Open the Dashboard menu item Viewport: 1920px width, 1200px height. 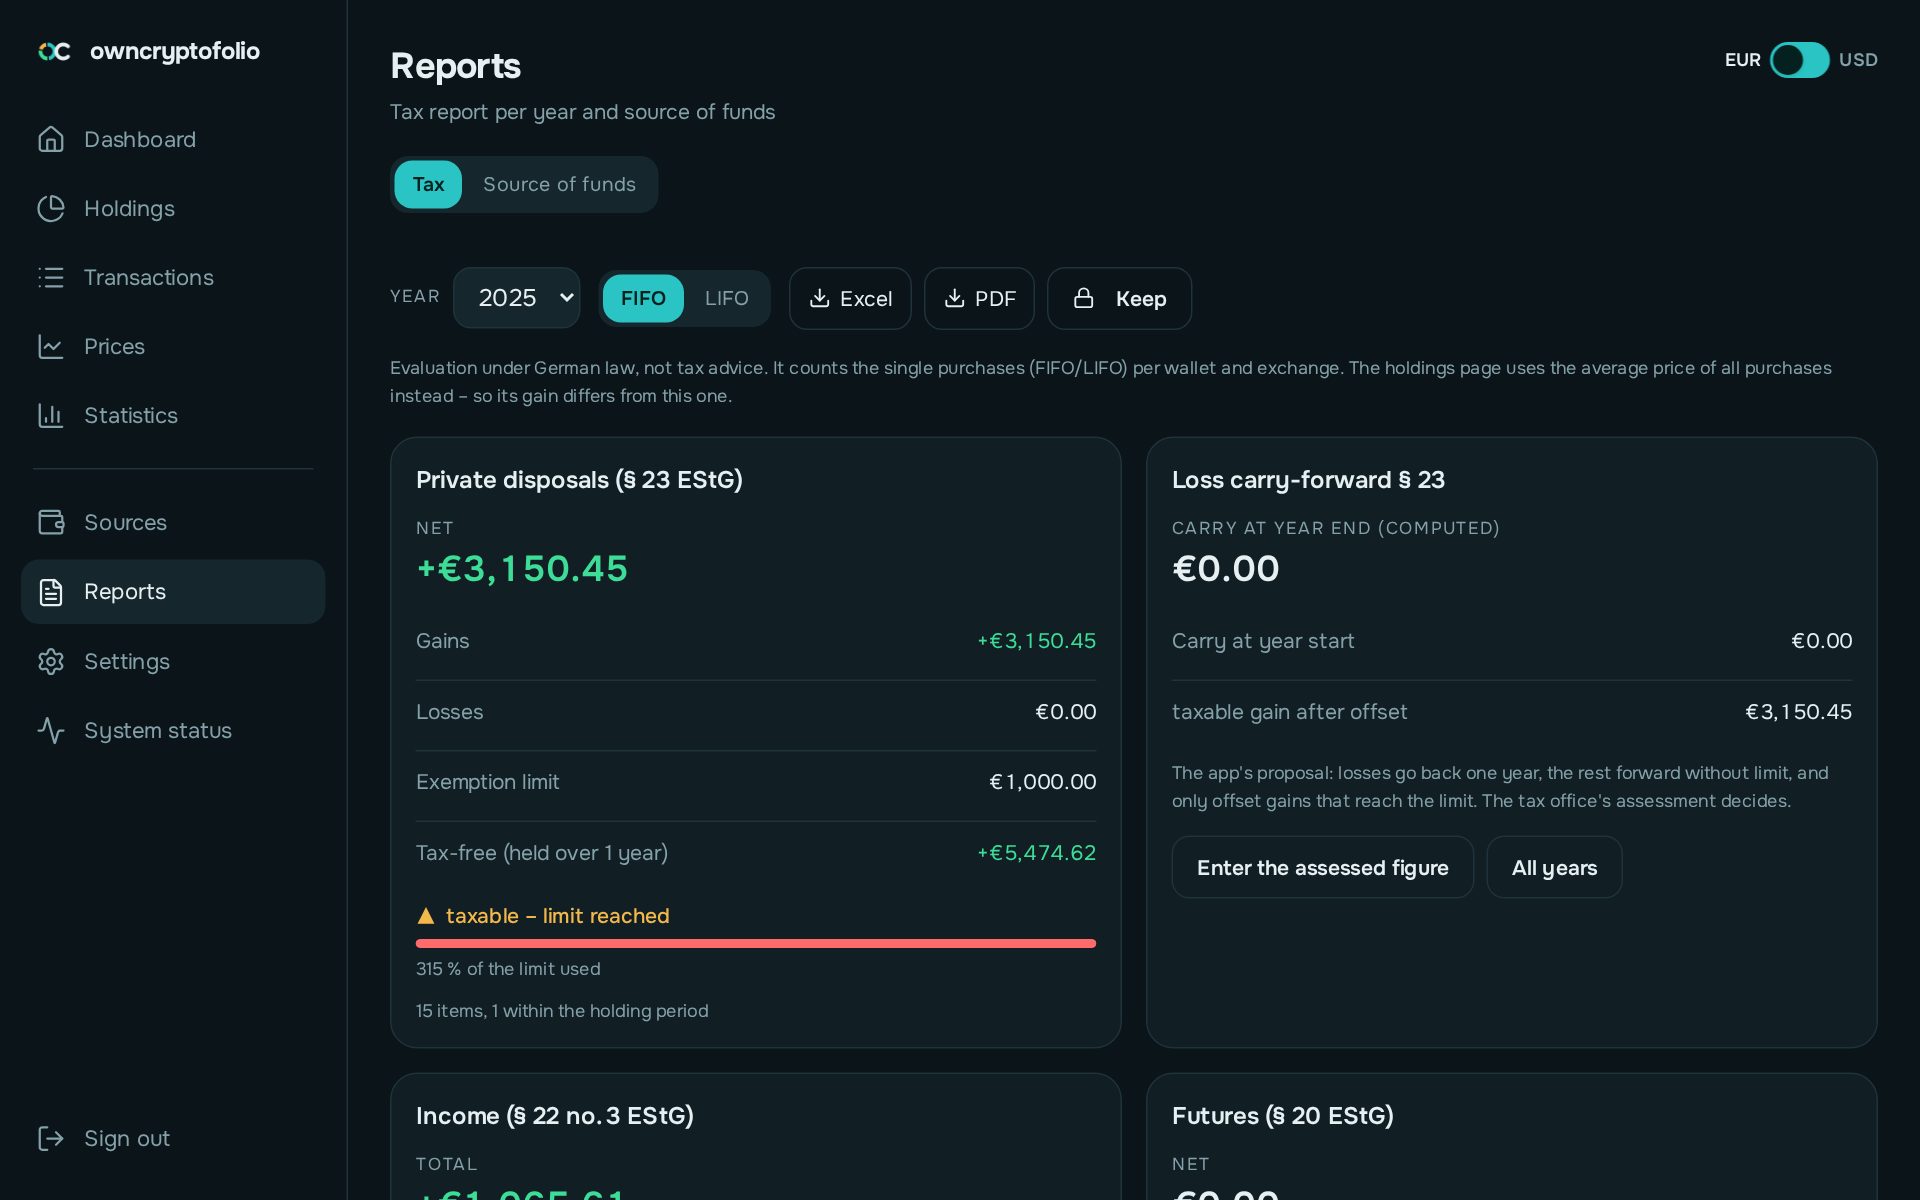[173, 139]
